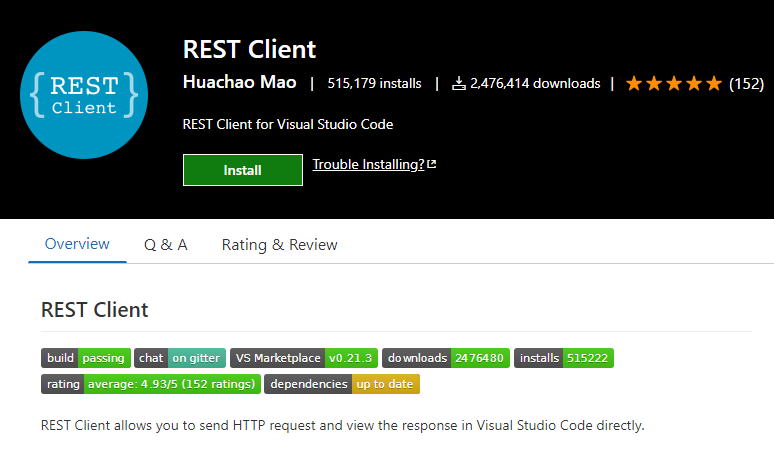Click the installs 515222 badge
Image resolution: width=774 pixels, height=472 pixels.
click(x=564, y=358)
